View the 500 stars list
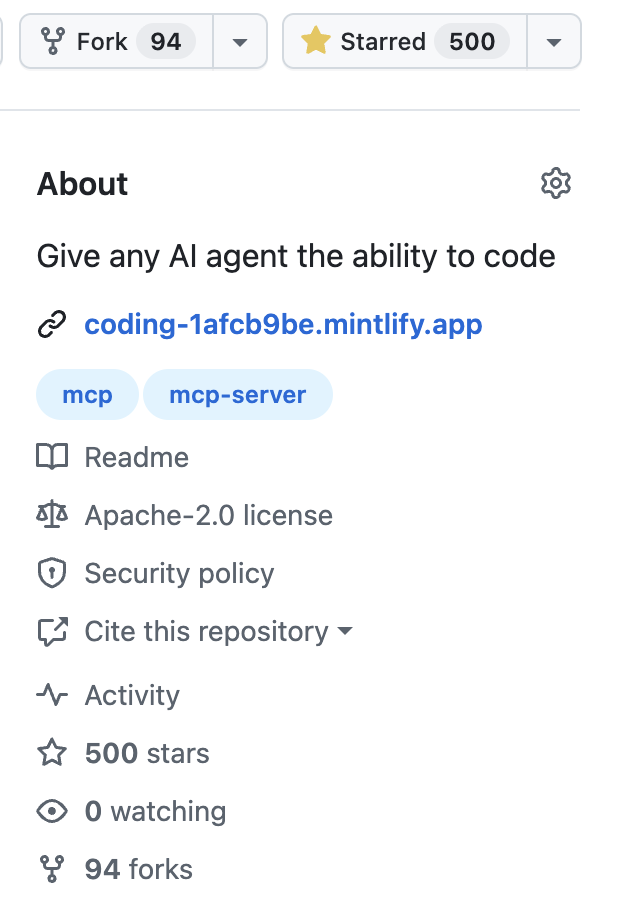The height and width of the screenshot is (908, 620). [146, 753]
